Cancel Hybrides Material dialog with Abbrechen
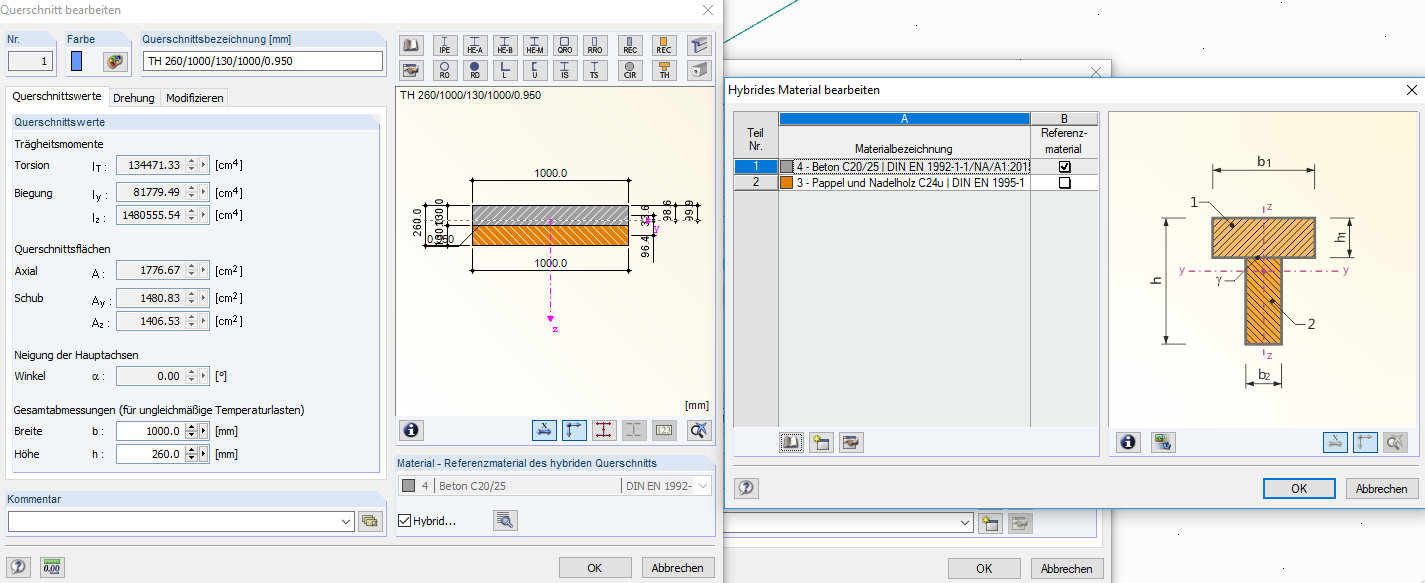 1382,489
